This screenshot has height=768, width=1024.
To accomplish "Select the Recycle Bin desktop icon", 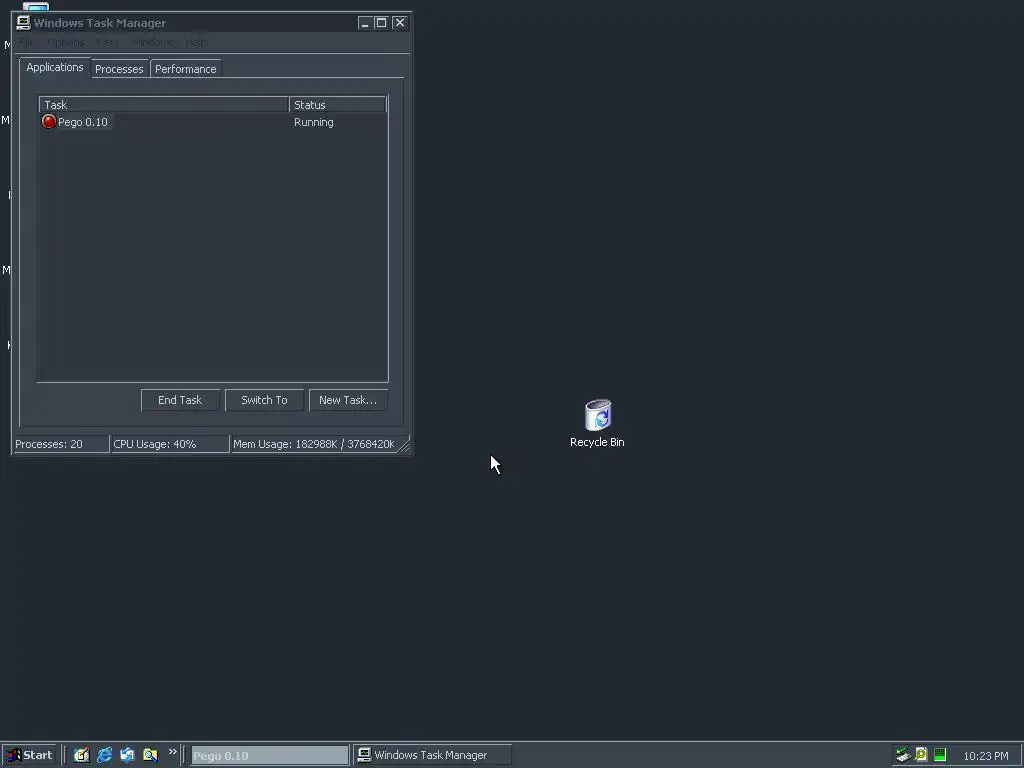I will [x=598, y=424].
